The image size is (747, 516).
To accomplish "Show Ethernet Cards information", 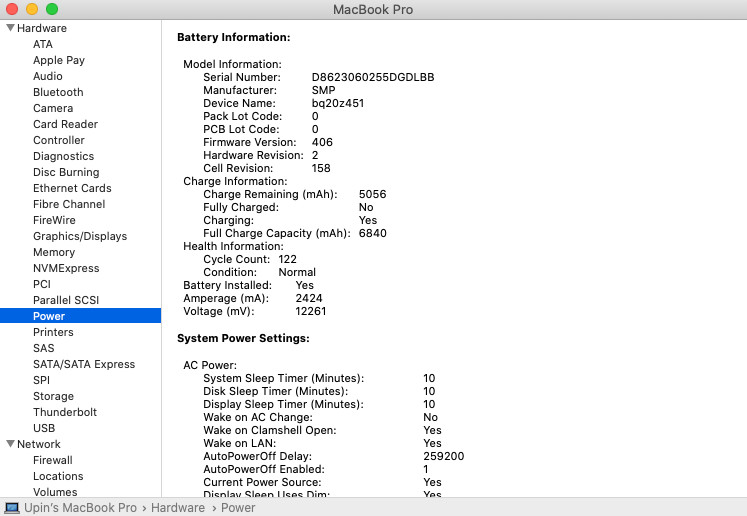I will tap(72, 188).
